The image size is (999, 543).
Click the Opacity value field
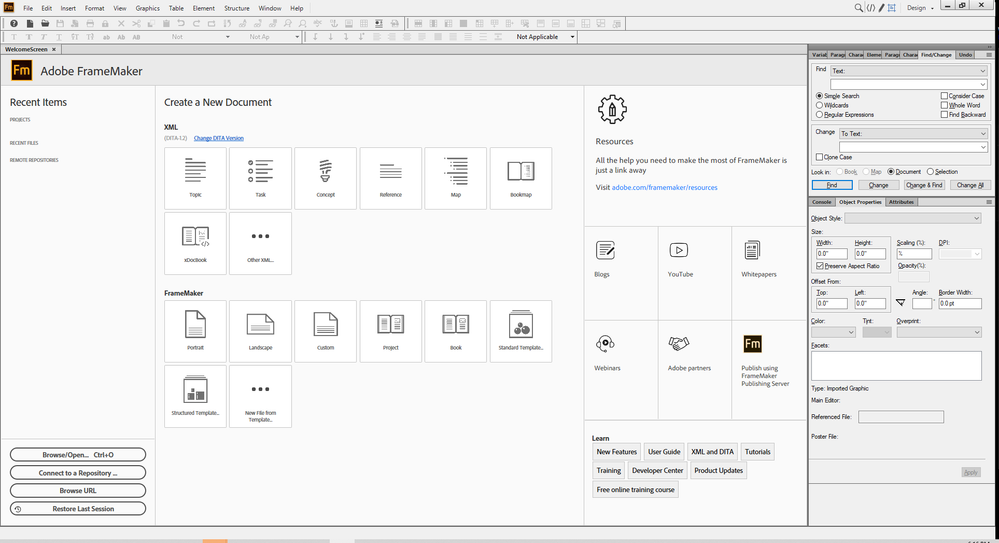click(x=914, y=277)
